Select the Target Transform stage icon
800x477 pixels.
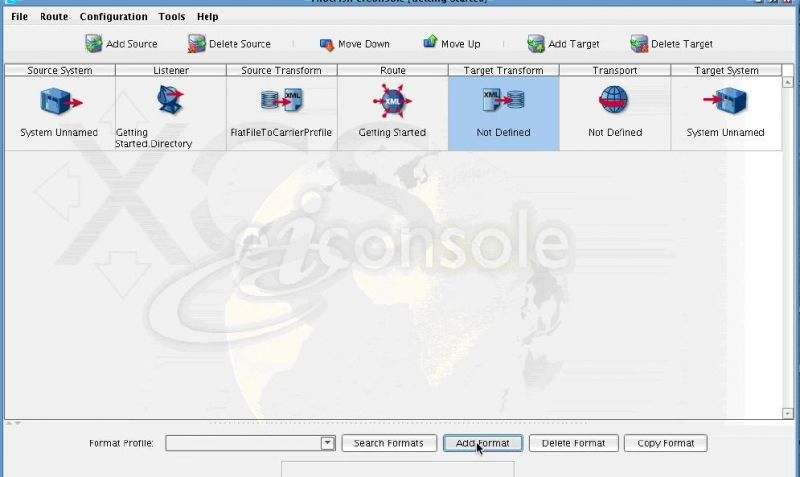click(503, 100)
